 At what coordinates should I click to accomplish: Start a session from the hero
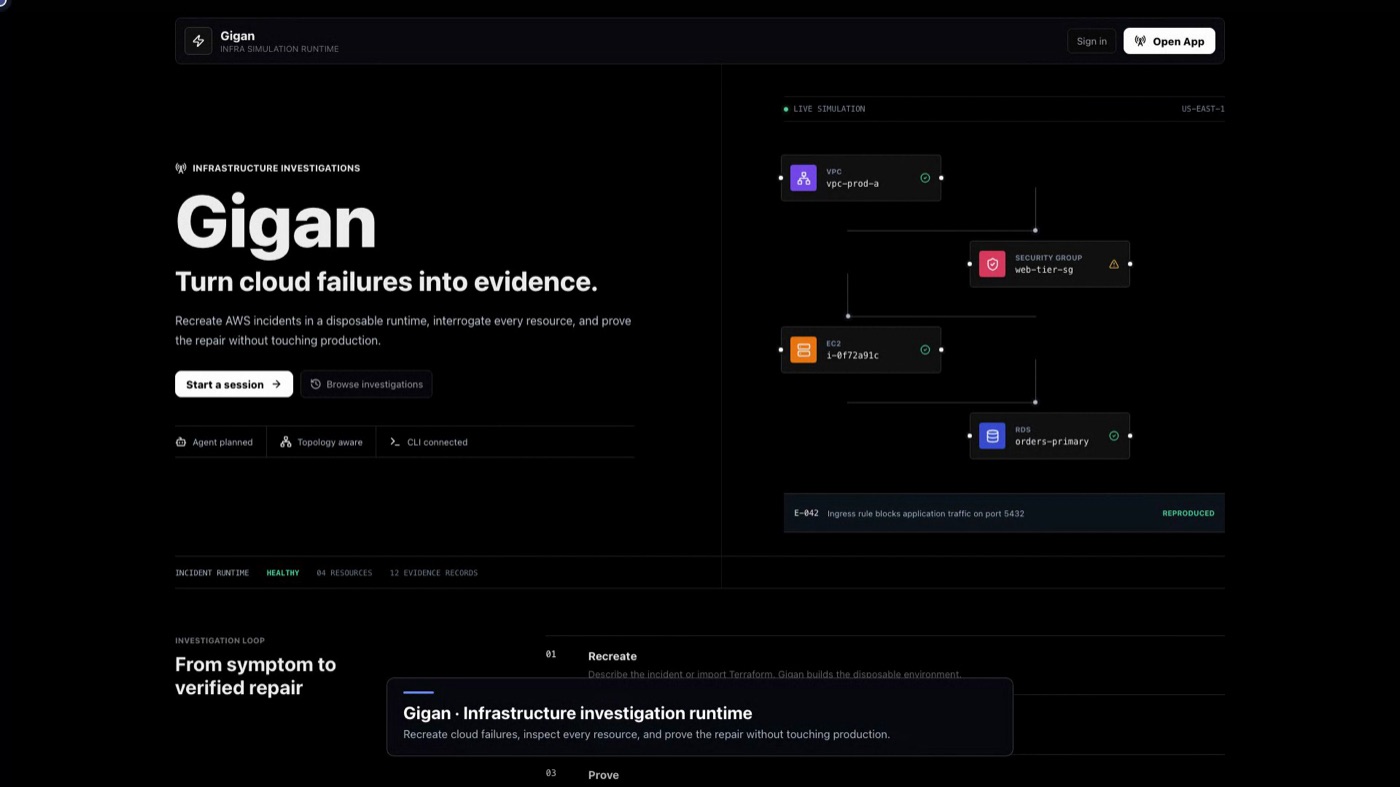tap(234, 384)
